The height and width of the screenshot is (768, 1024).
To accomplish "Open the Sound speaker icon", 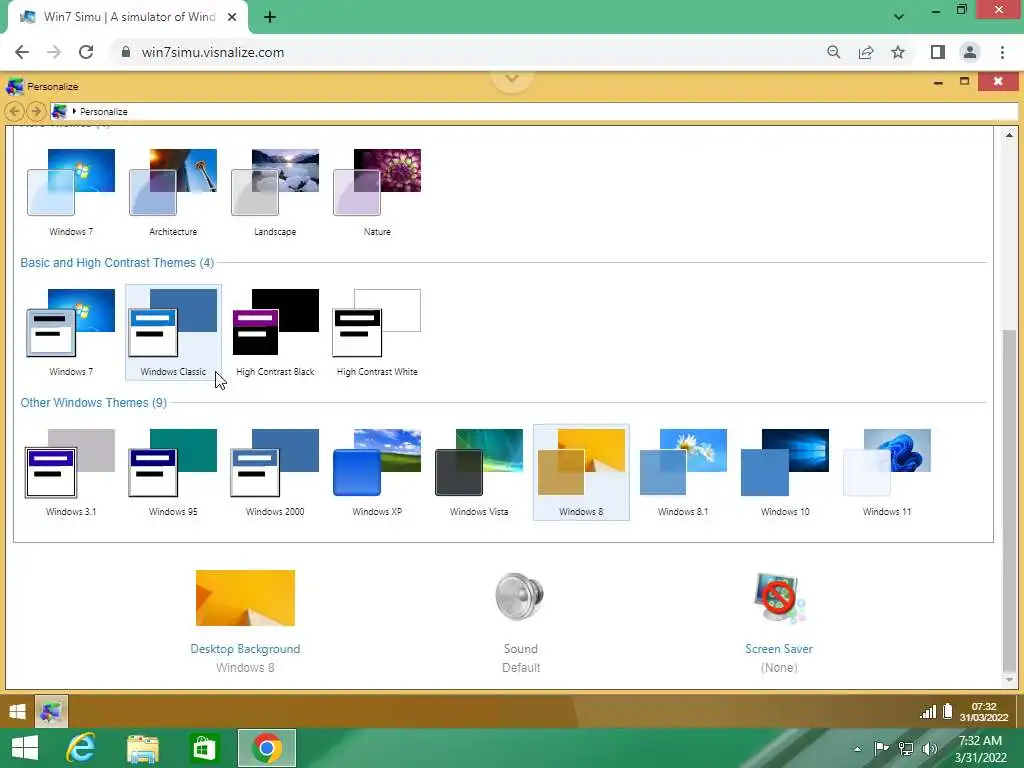I will pos(520,596).
